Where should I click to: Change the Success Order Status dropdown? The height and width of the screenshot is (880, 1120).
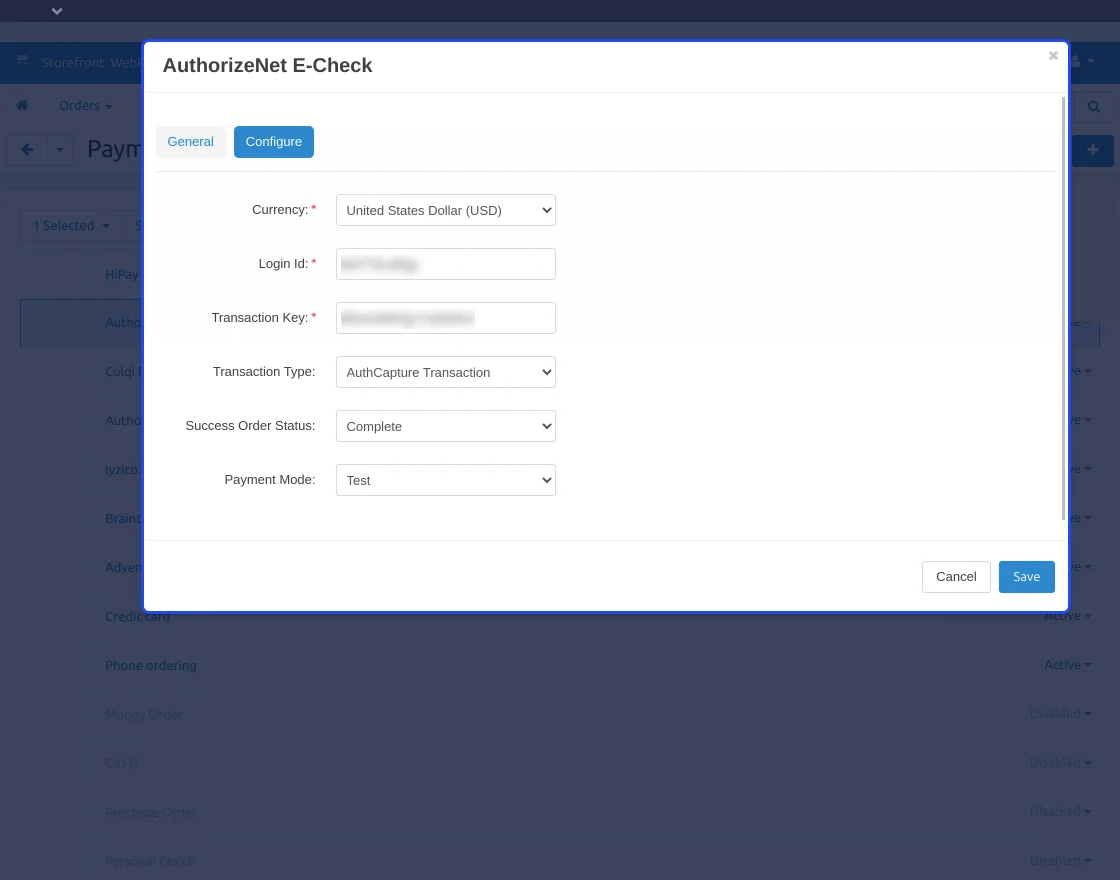point(446,426)
